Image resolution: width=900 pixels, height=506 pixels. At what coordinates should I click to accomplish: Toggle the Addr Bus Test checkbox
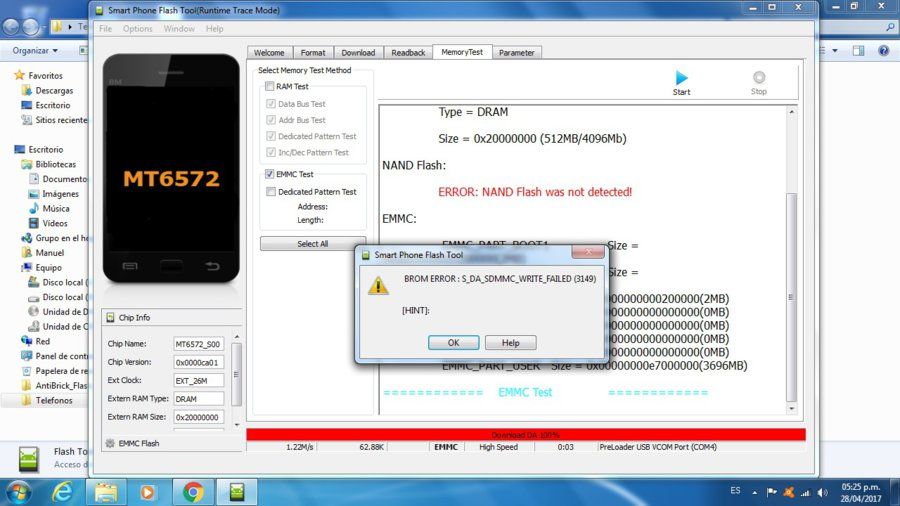[x=271, y=120]
